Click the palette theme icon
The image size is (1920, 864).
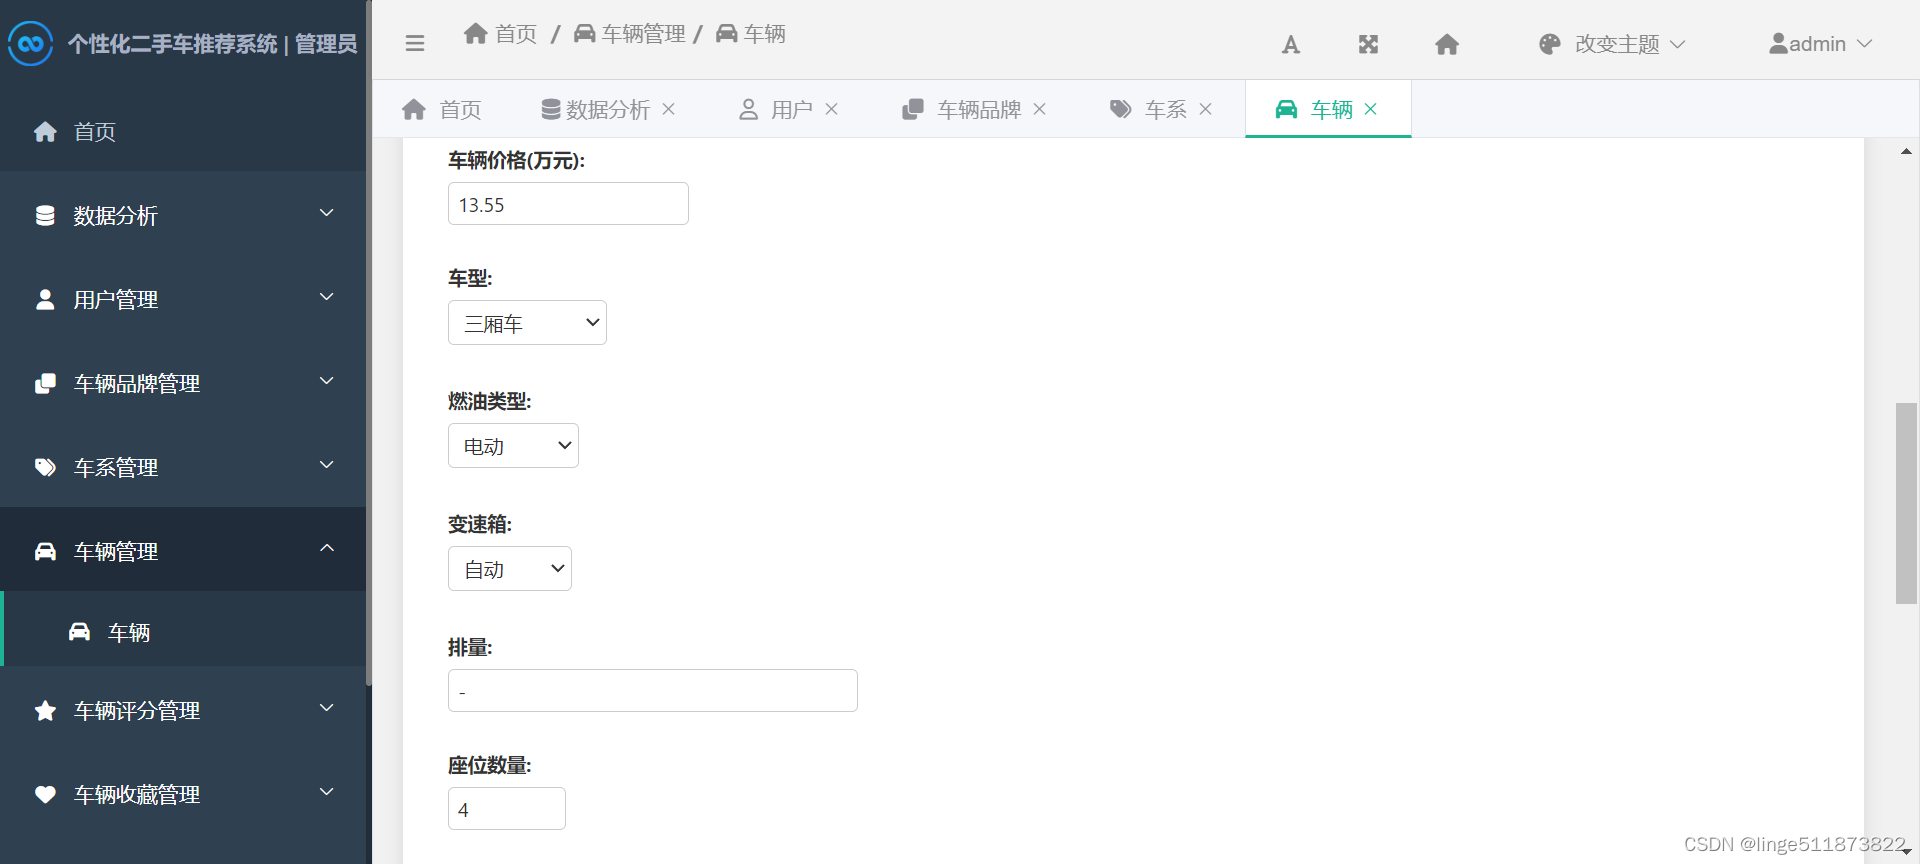point(1550,44)
